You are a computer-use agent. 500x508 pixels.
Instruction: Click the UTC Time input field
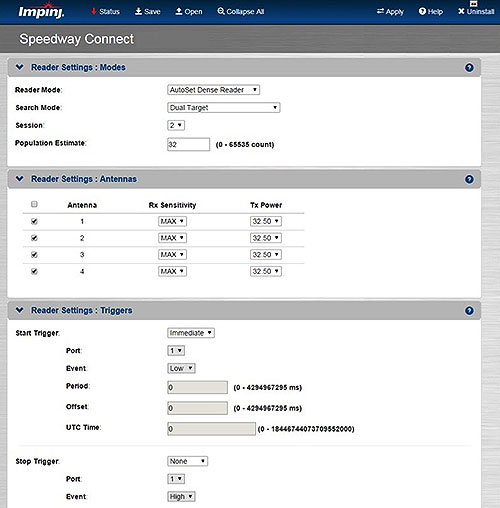[x=211, y=429]
